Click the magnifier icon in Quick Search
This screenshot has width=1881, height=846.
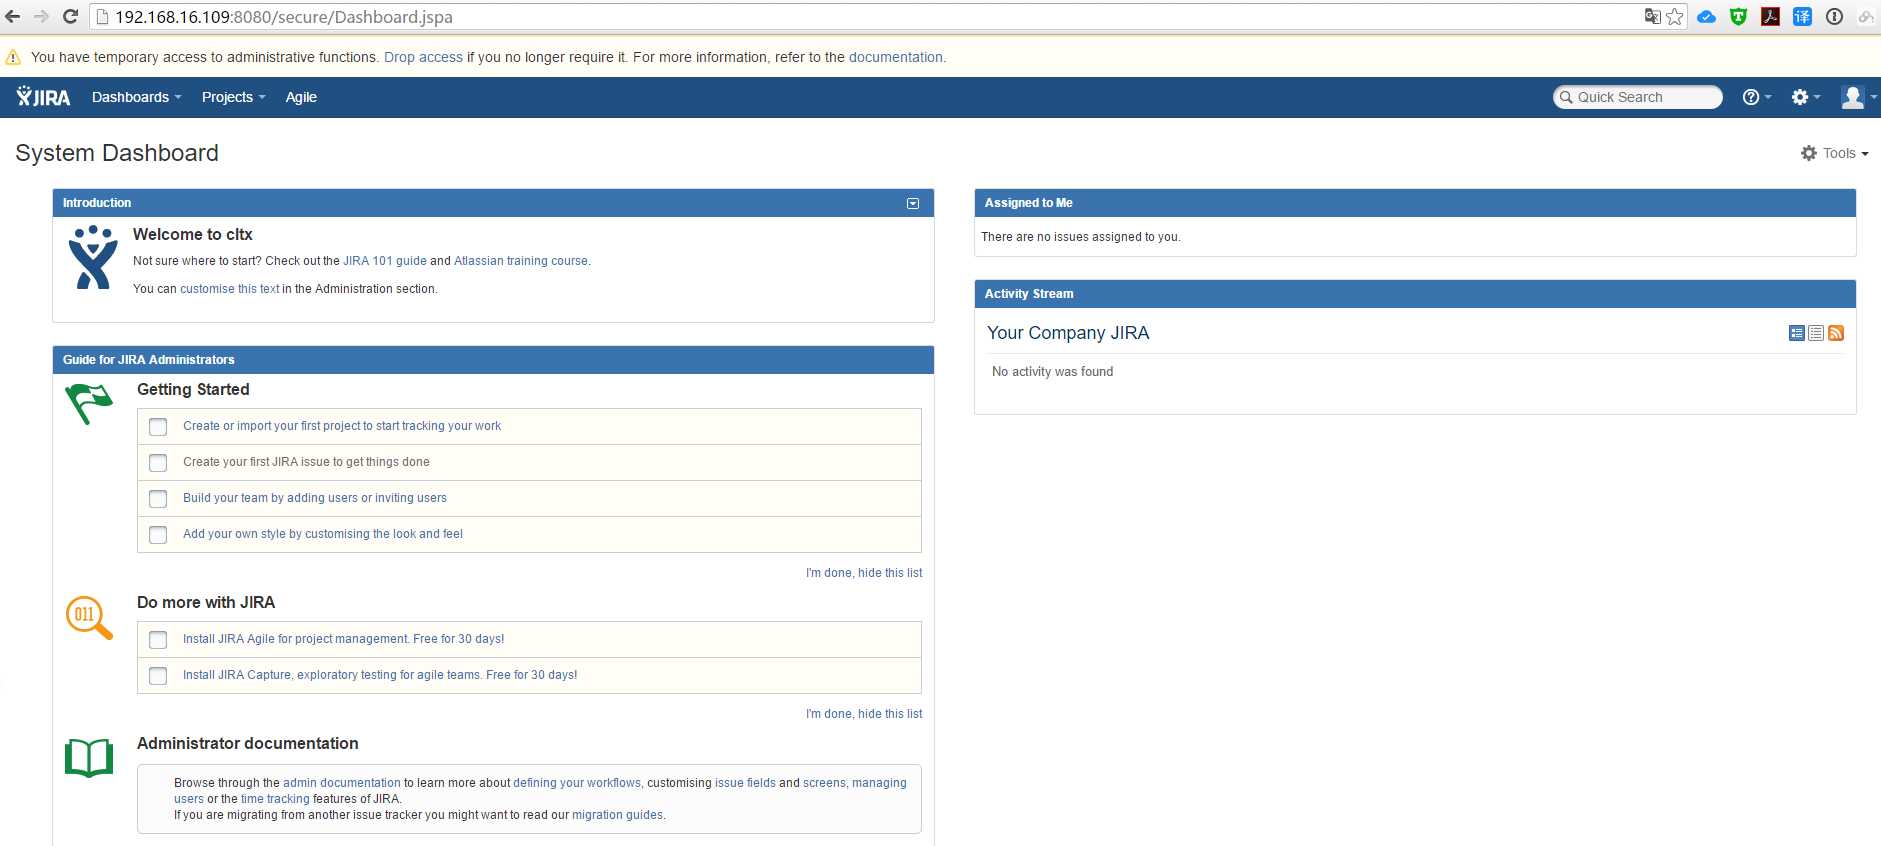pos(1566,97)
